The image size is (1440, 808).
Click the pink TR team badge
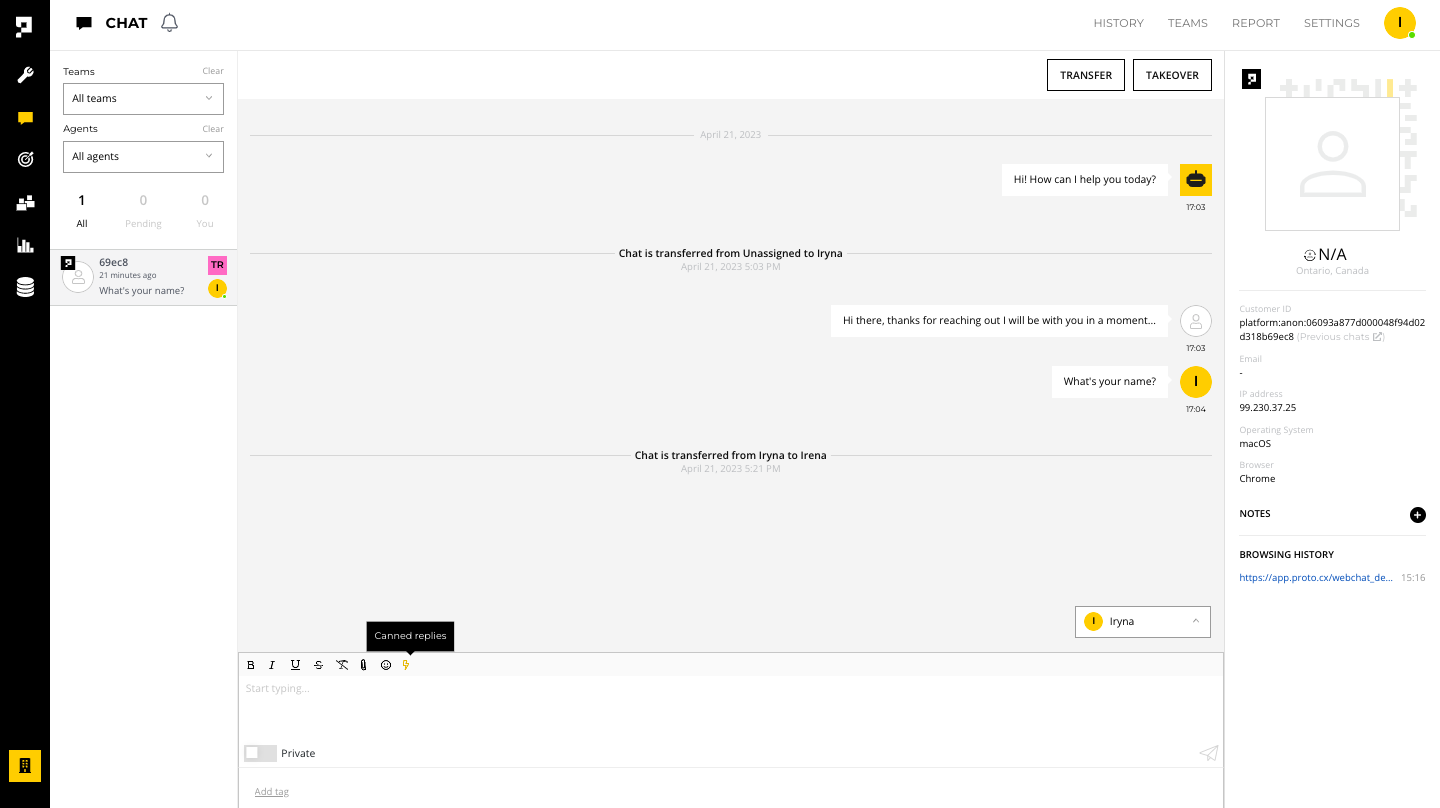217,265
